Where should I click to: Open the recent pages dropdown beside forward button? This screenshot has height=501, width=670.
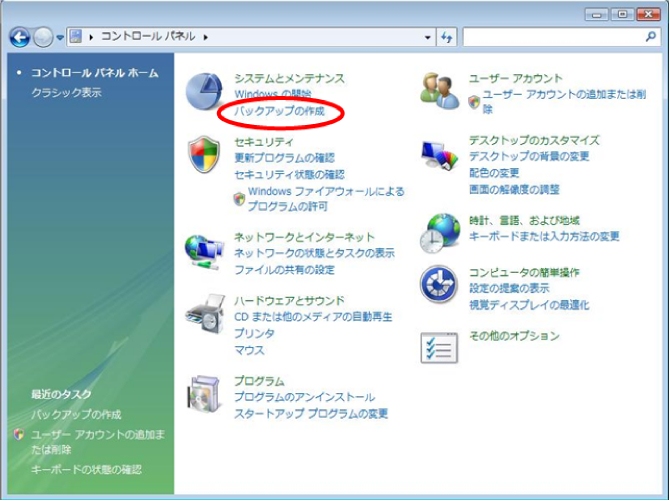(60, 37)
